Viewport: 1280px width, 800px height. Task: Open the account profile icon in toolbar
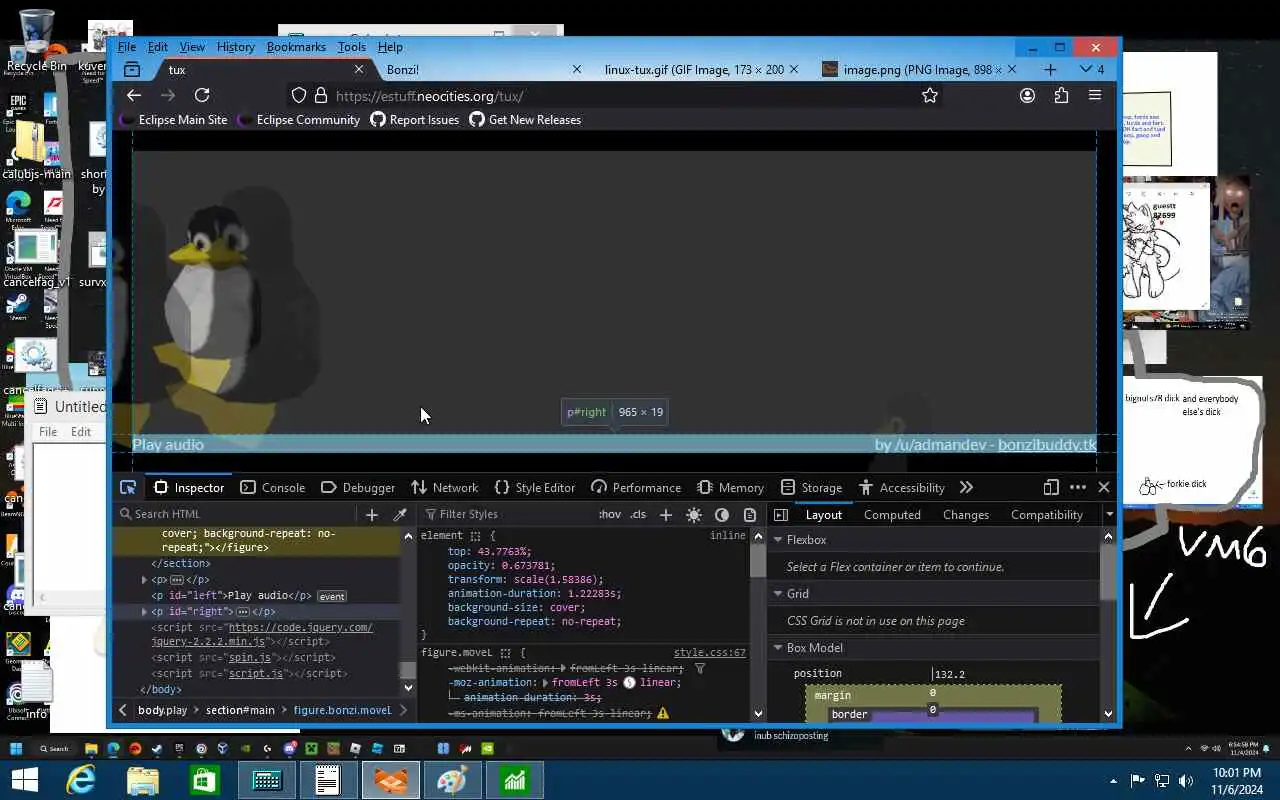[x=1027, y=95]
